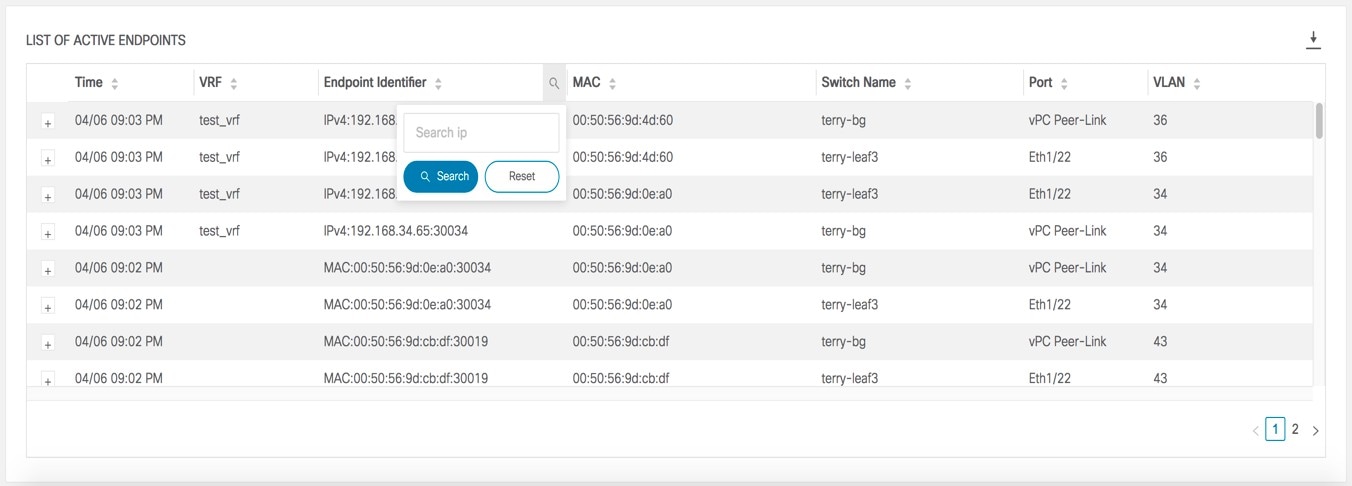
Task: Sort by VLAN column arrows
Action: point(1197,83)
